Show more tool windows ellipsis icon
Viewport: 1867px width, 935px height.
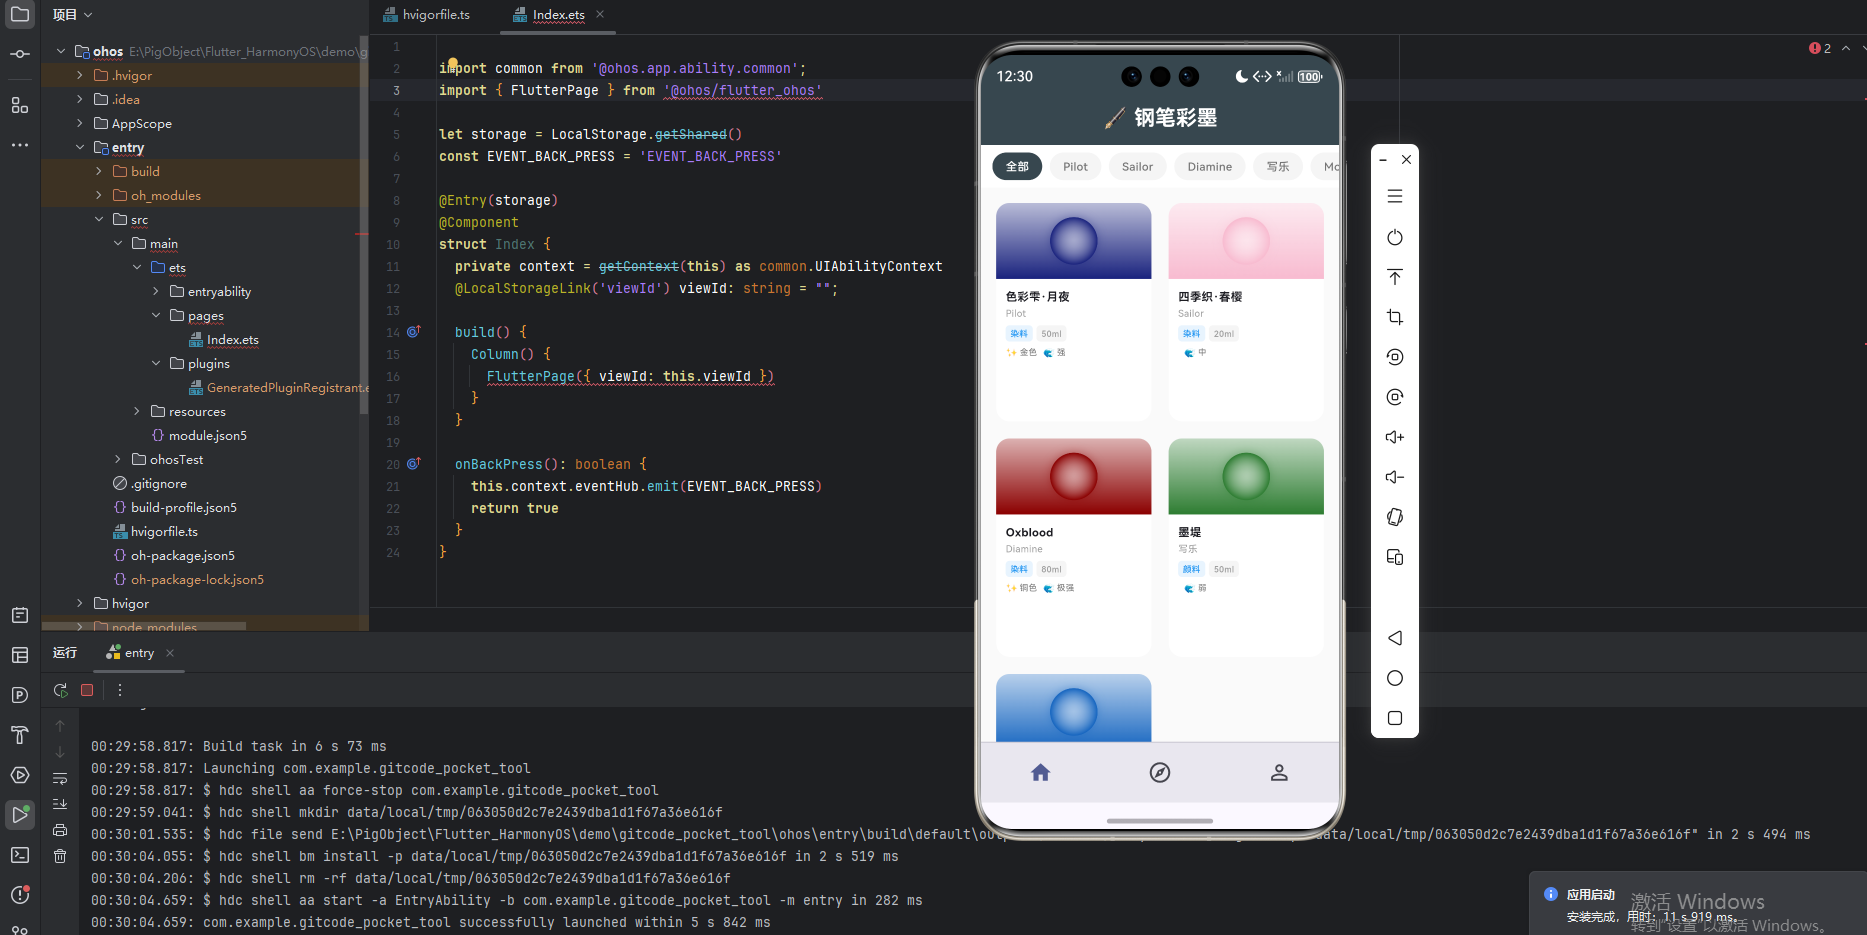[x=20, y=145]
